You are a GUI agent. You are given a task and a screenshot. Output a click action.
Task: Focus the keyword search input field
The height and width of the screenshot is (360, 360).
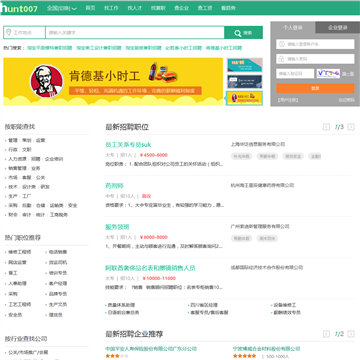point(135,33)
